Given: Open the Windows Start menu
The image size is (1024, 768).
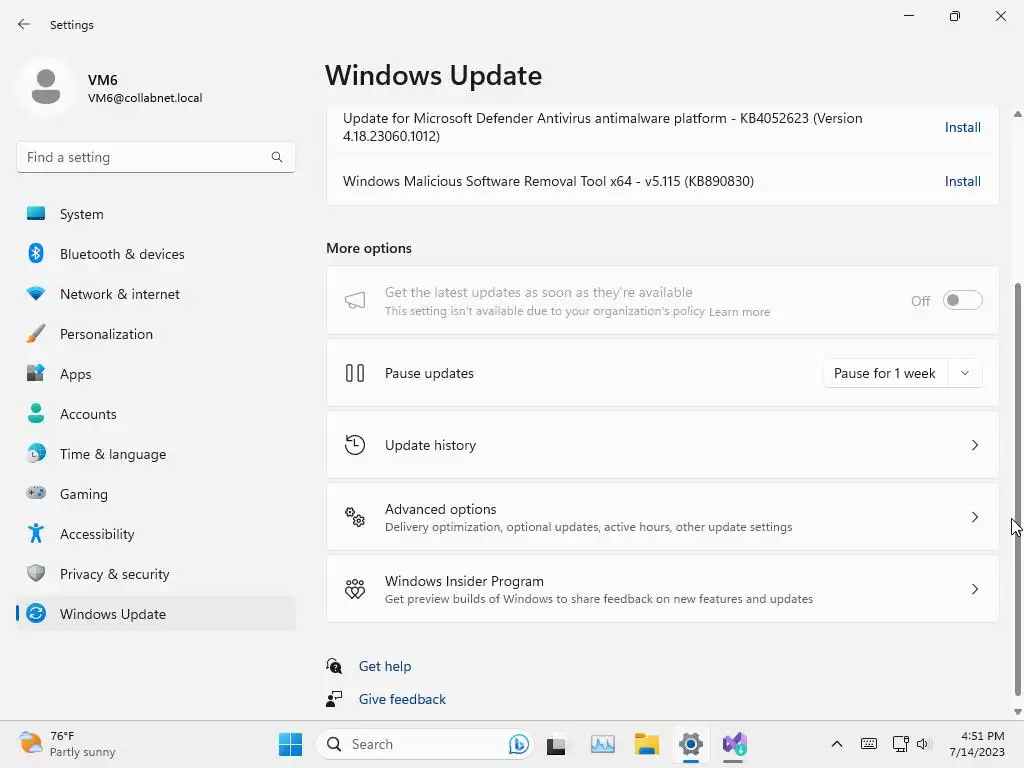Looking at the screenshot, I should tap(291, 744).
